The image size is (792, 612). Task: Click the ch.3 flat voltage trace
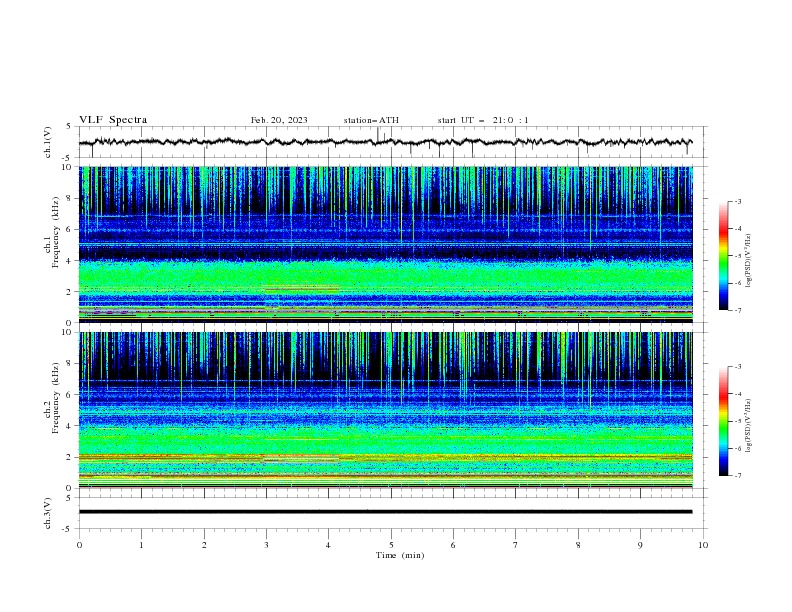pos(385,512)
